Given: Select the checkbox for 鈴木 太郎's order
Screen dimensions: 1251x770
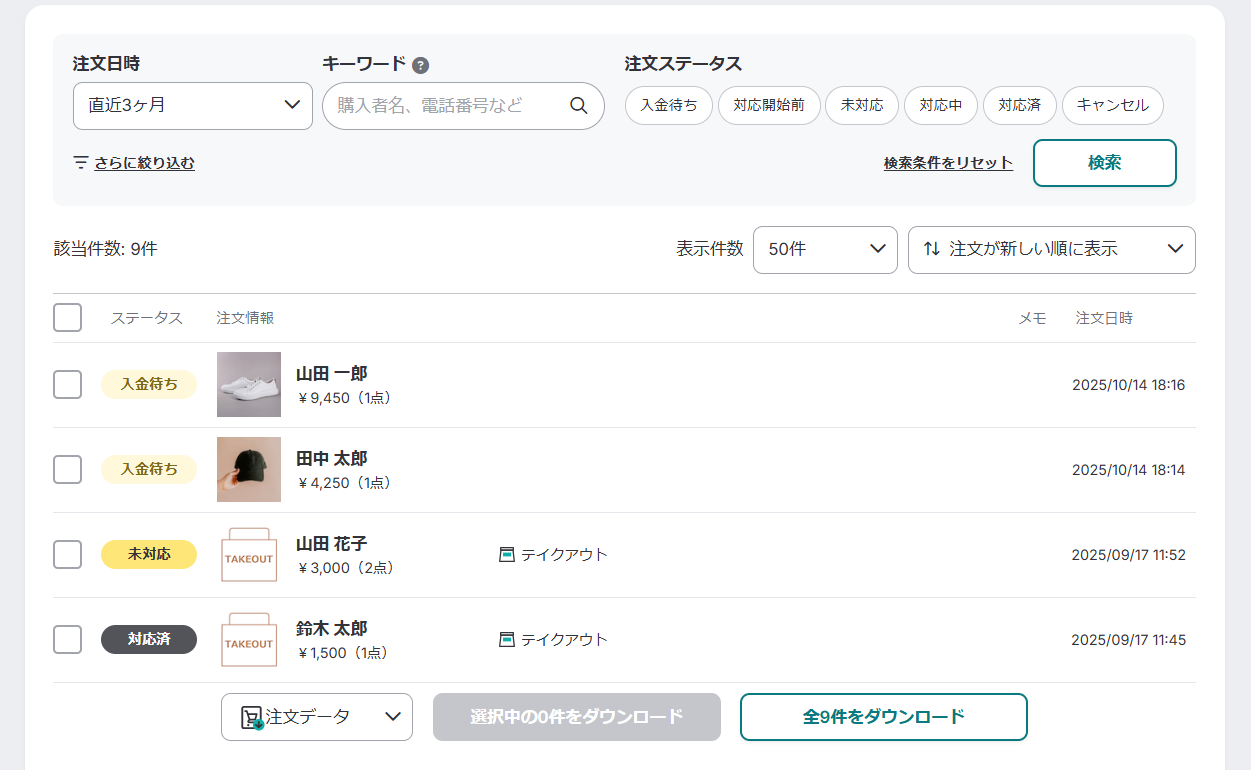Looking at the screenshot, I should point(67,639).
